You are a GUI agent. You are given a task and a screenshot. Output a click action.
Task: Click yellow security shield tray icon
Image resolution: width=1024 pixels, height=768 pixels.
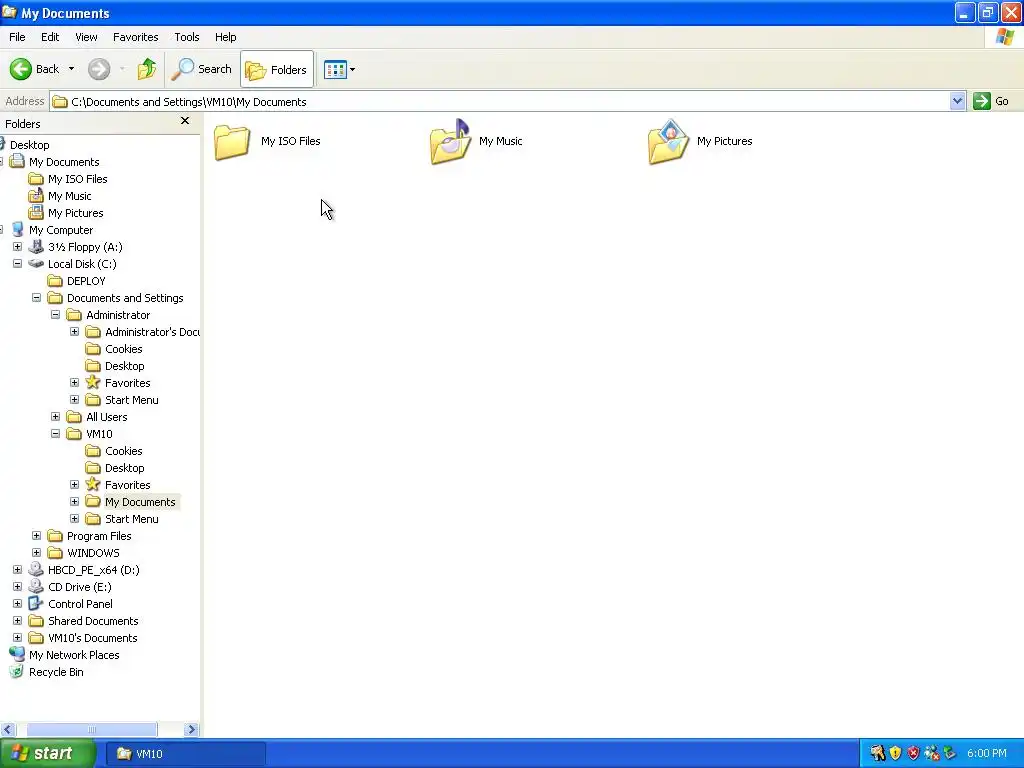pyautogui.click(x=895, y=754)
